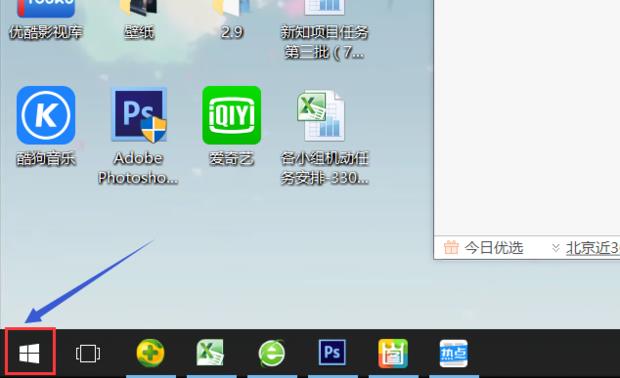Expand the chevron next to 北京近3
This screenshot has height=378, width=620.
point(556,248)
